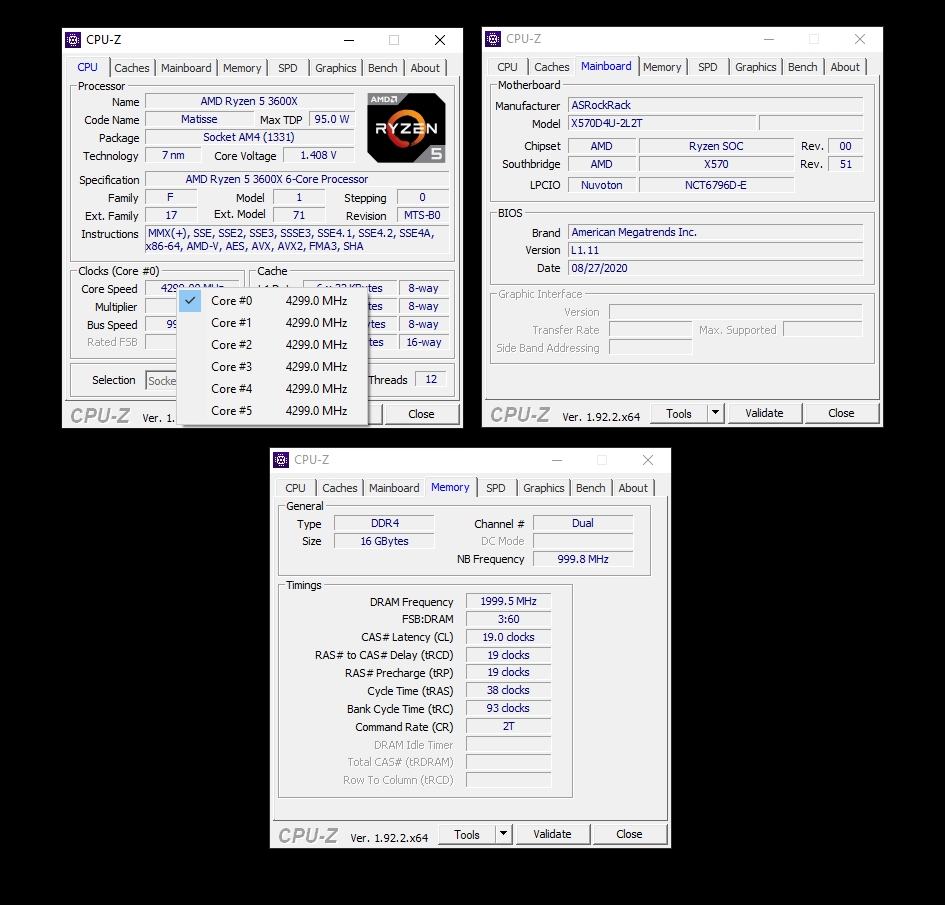Click the CPU-Z app icon in the Memory window title bar

coord(281,460)
